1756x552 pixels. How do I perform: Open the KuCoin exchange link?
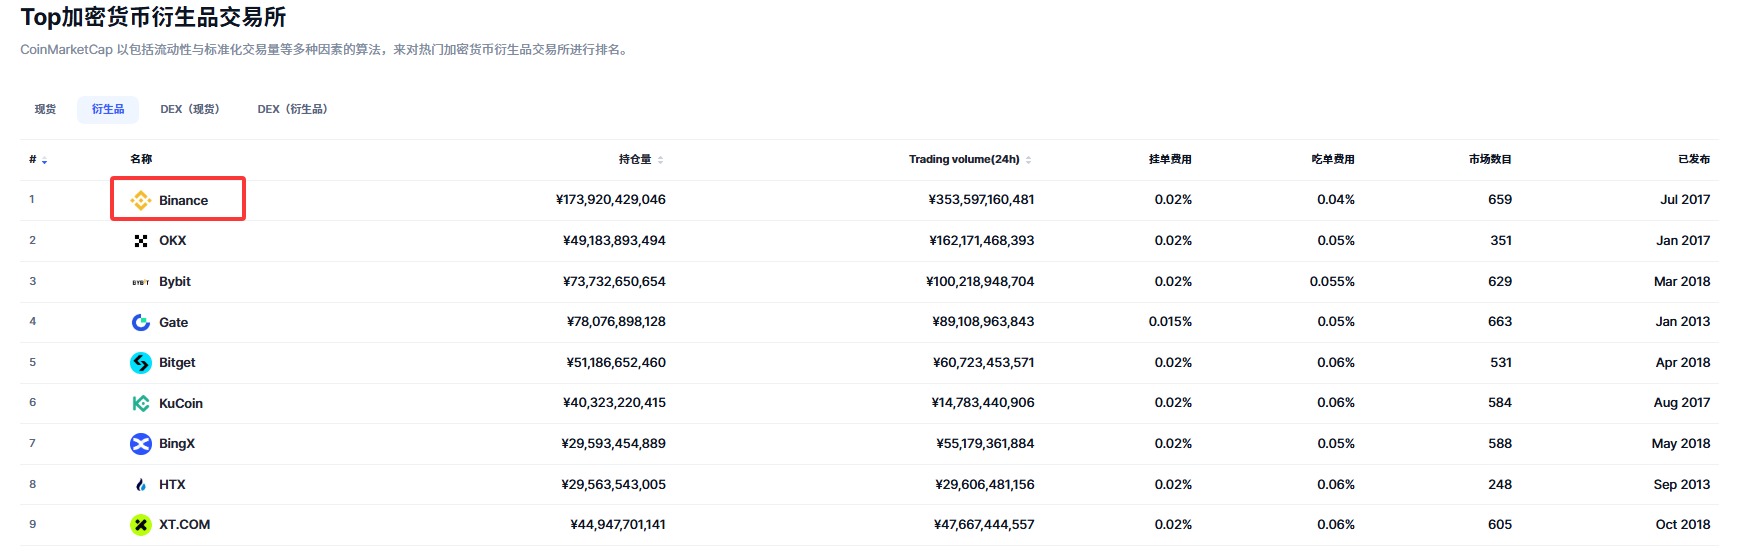(180, 403)
